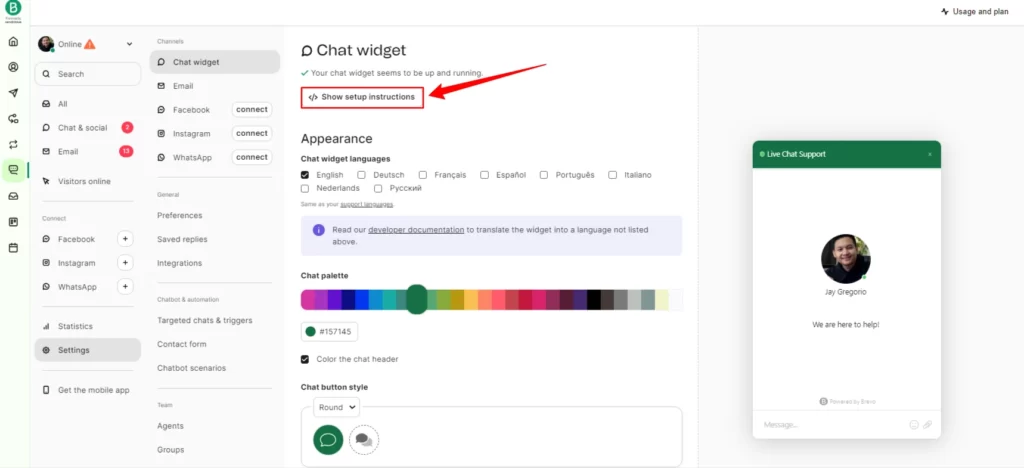
Task: Open the Home icon in left rail
Action: [13, 42]
